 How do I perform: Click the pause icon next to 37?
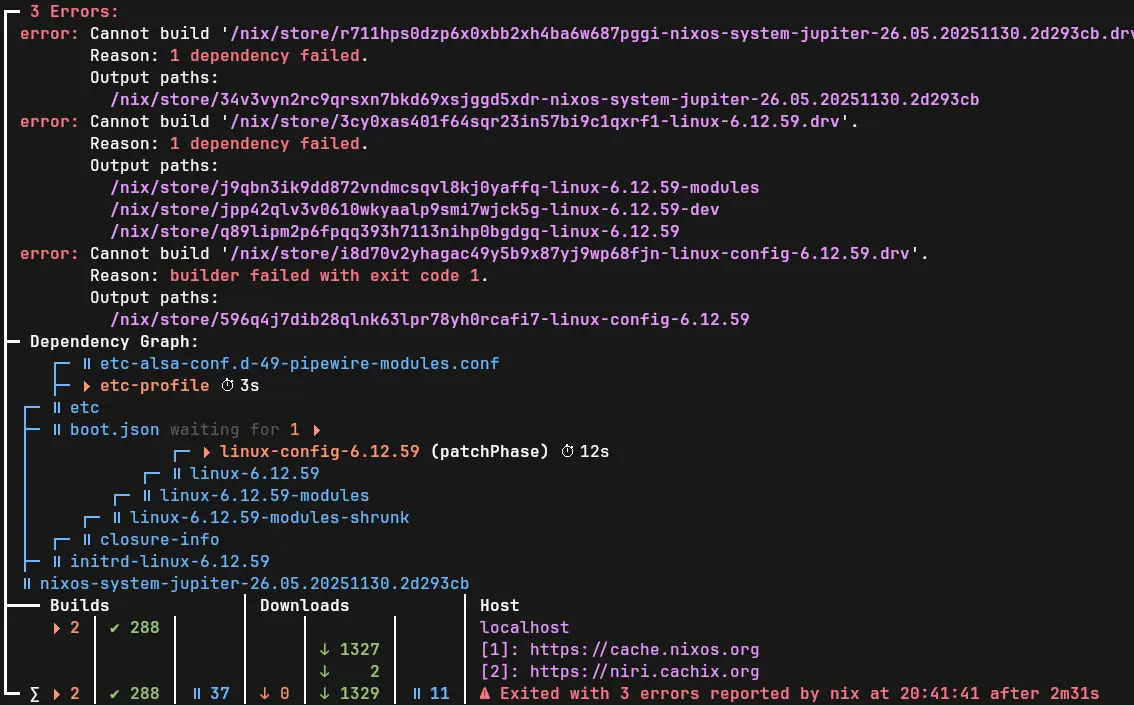coord(197,693)
